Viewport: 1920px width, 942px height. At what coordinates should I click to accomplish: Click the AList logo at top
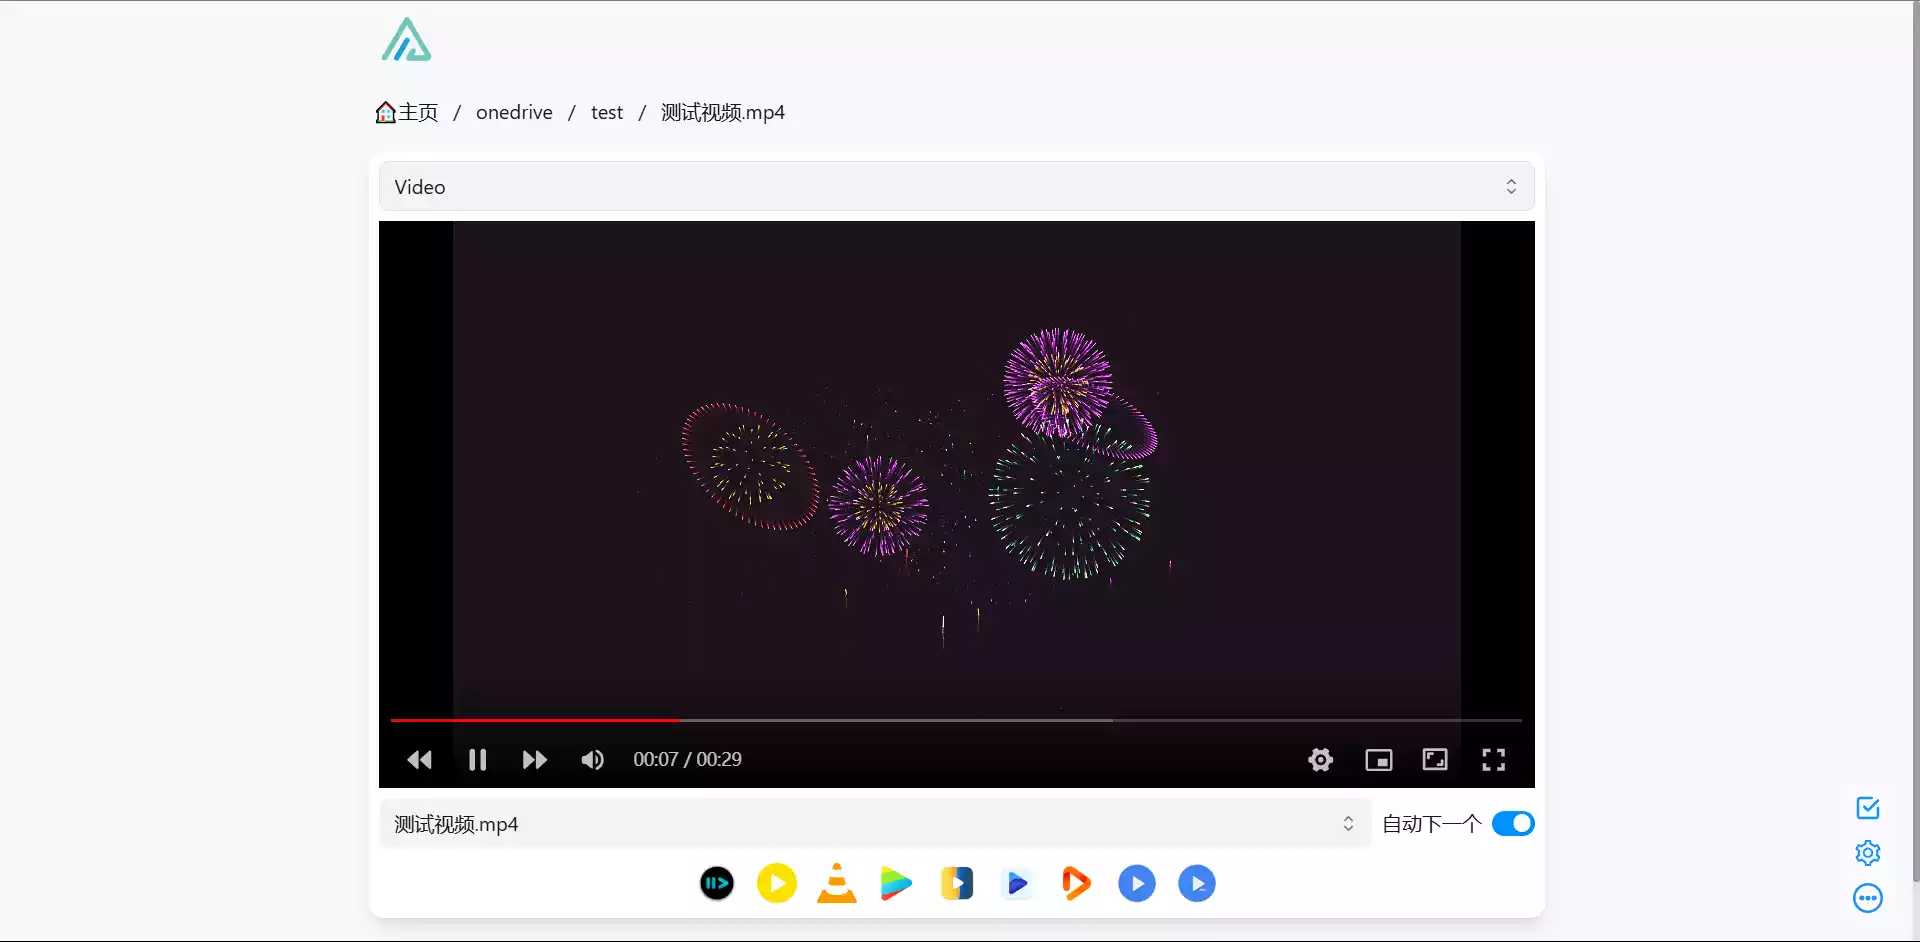406,40
